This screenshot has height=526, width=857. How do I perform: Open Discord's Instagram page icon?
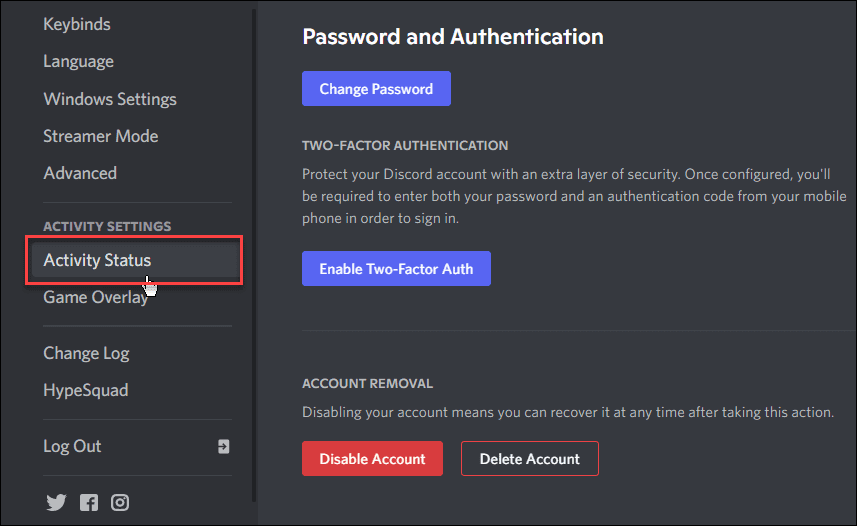pyautogui.click(x=120, y=502)
